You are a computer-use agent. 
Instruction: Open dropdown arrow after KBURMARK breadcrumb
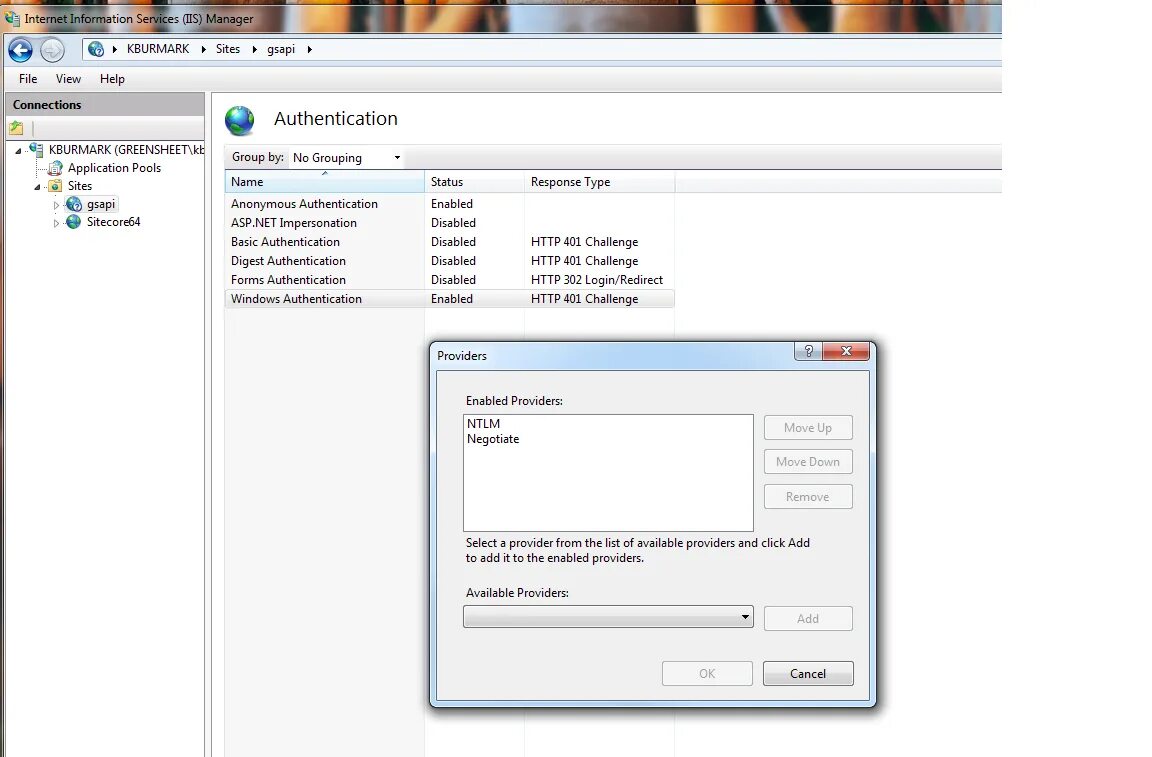tap(204, 49)
